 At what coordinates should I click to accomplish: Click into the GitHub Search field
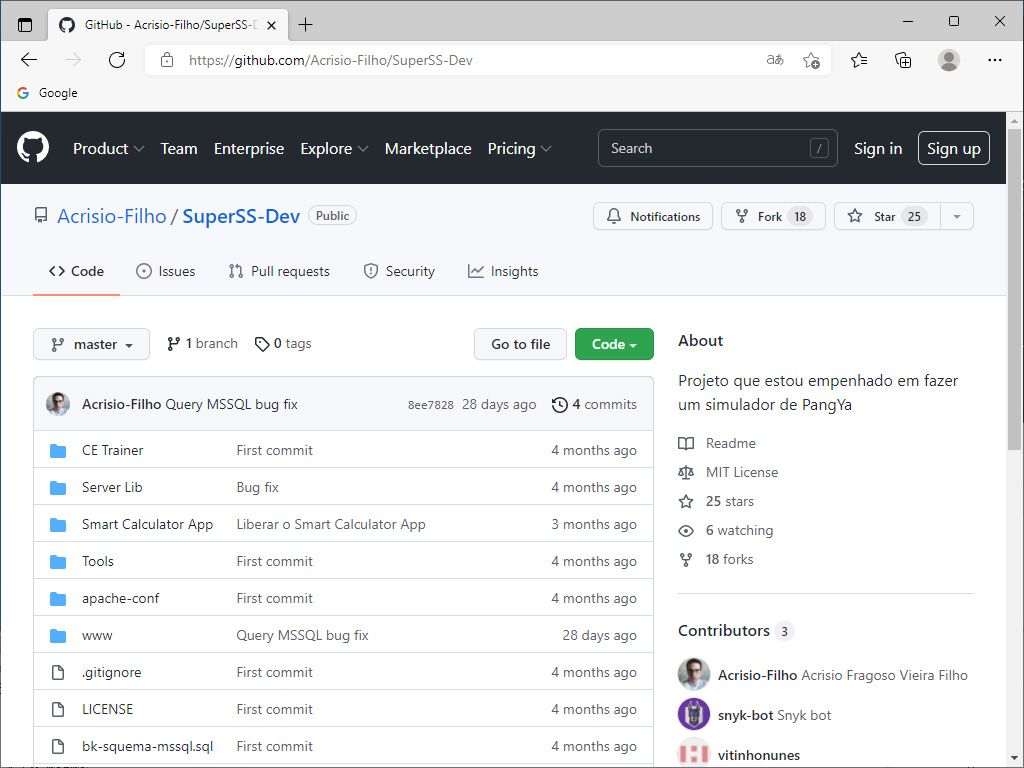717,148
